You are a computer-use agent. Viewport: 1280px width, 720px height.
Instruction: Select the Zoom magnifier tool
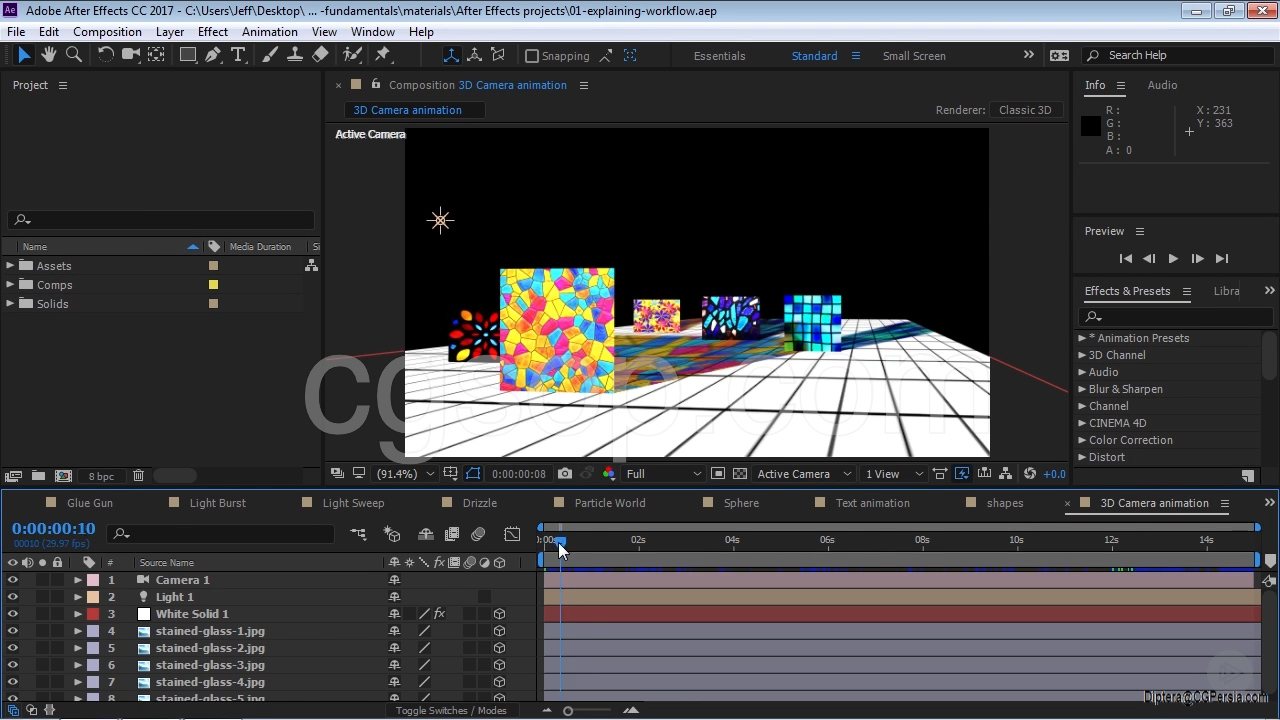click(x=73, y=55)
